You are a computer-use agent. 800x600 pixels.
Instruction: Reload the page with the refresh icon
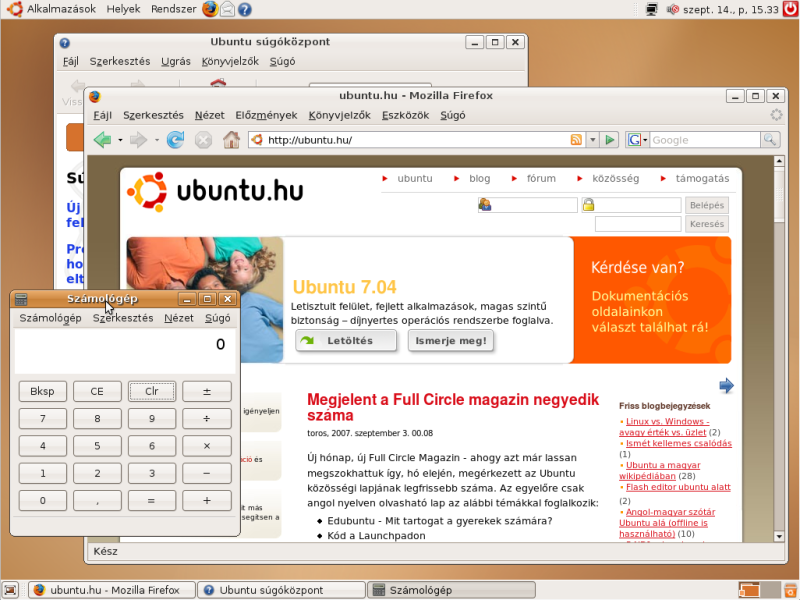tap(175, 140)
